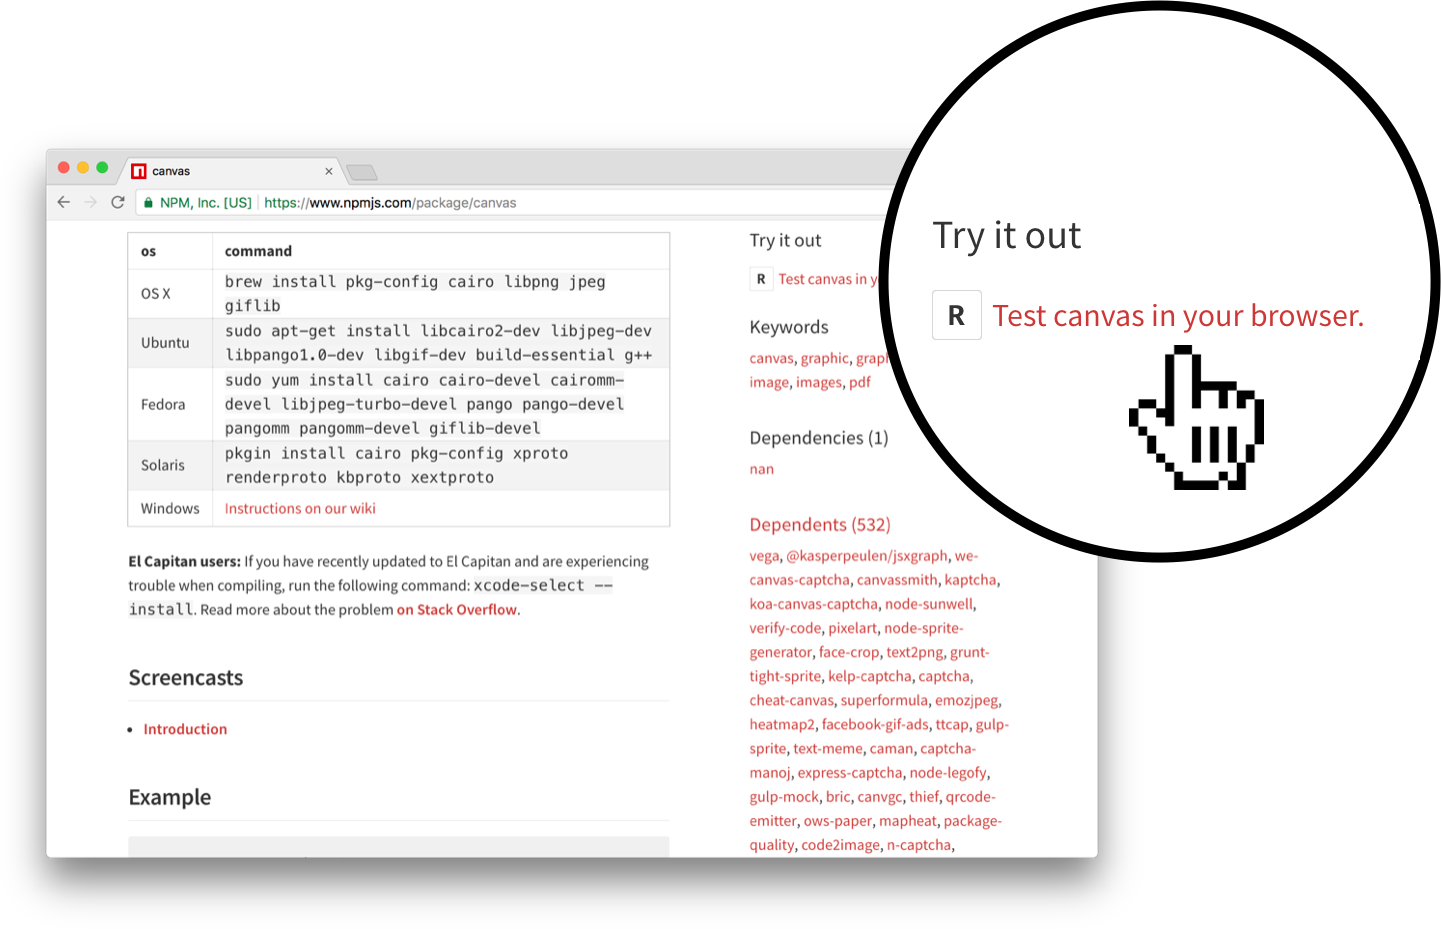Click the 'image' keyword link
1441x929 pixels.
[x=769, y=382]
